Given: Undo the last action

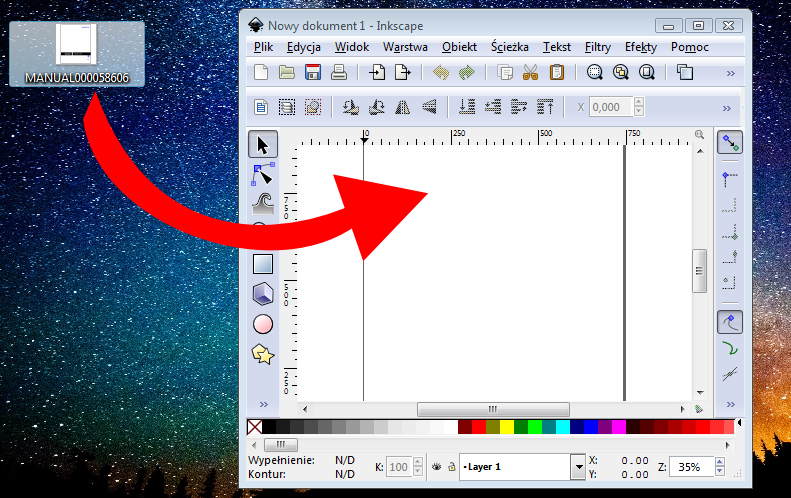Looking at the screenshot, I should (441, 72).
